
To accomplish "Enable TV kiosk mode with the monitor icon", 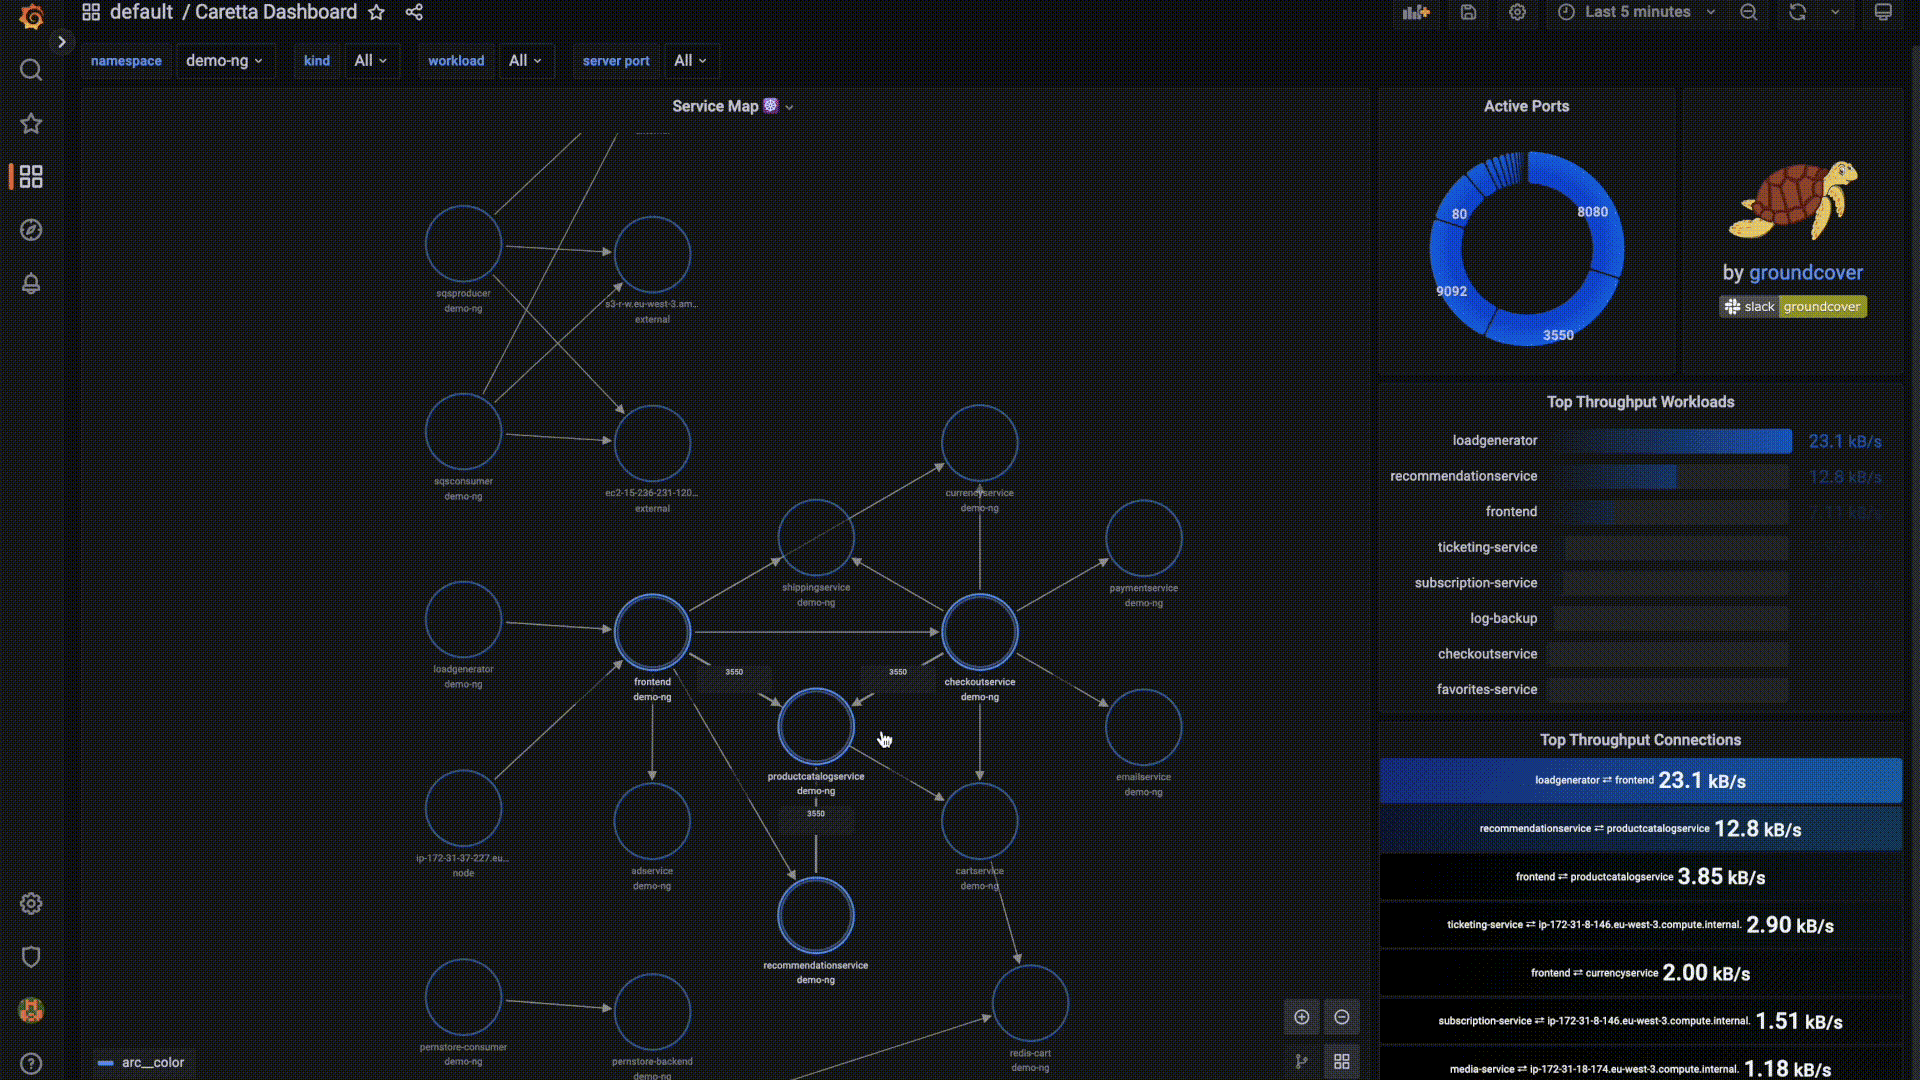I will point(1884,12).
